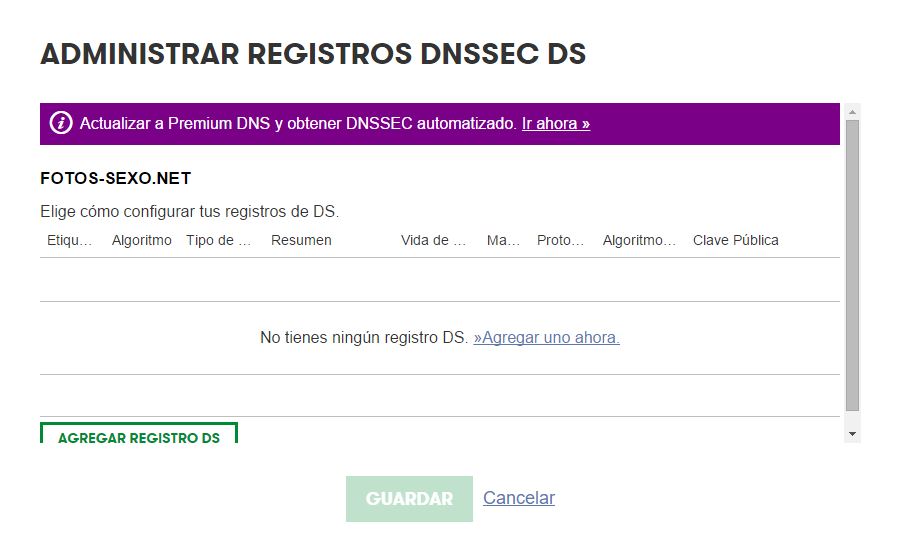Open the "Ir ahora »" link
The height and width of the screenshot is (558, 923).
(555, 124)
